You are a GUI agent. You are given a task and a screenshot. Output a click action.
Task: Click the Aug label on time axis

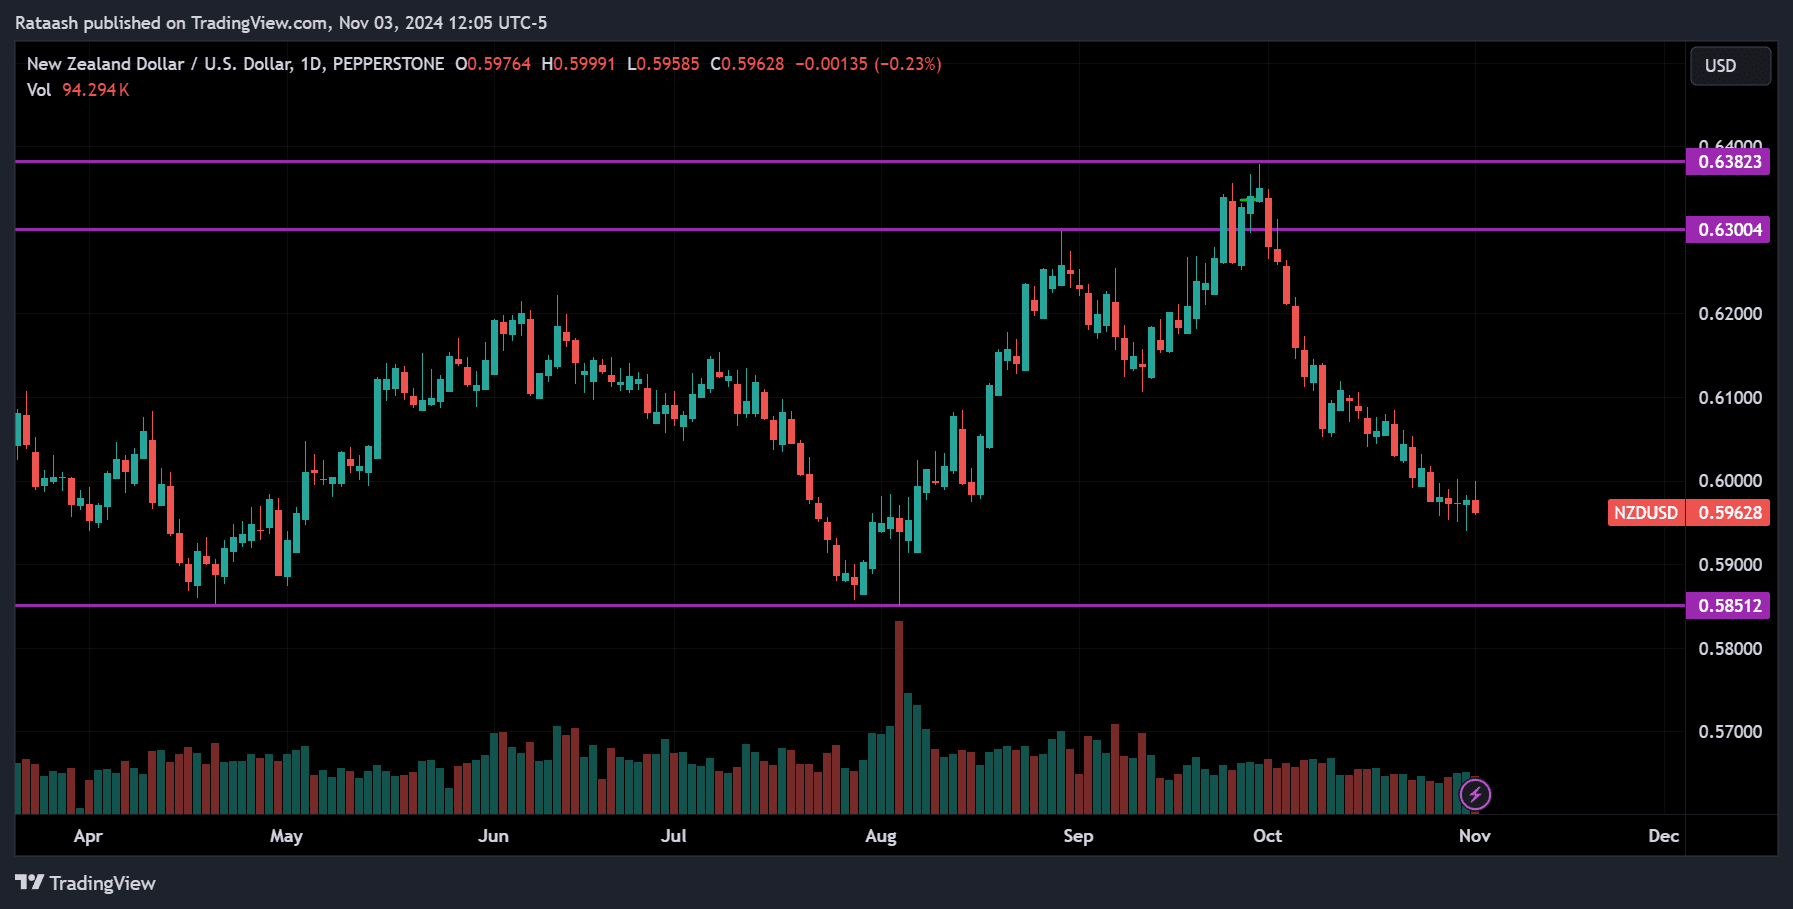(x=881, y=836)
